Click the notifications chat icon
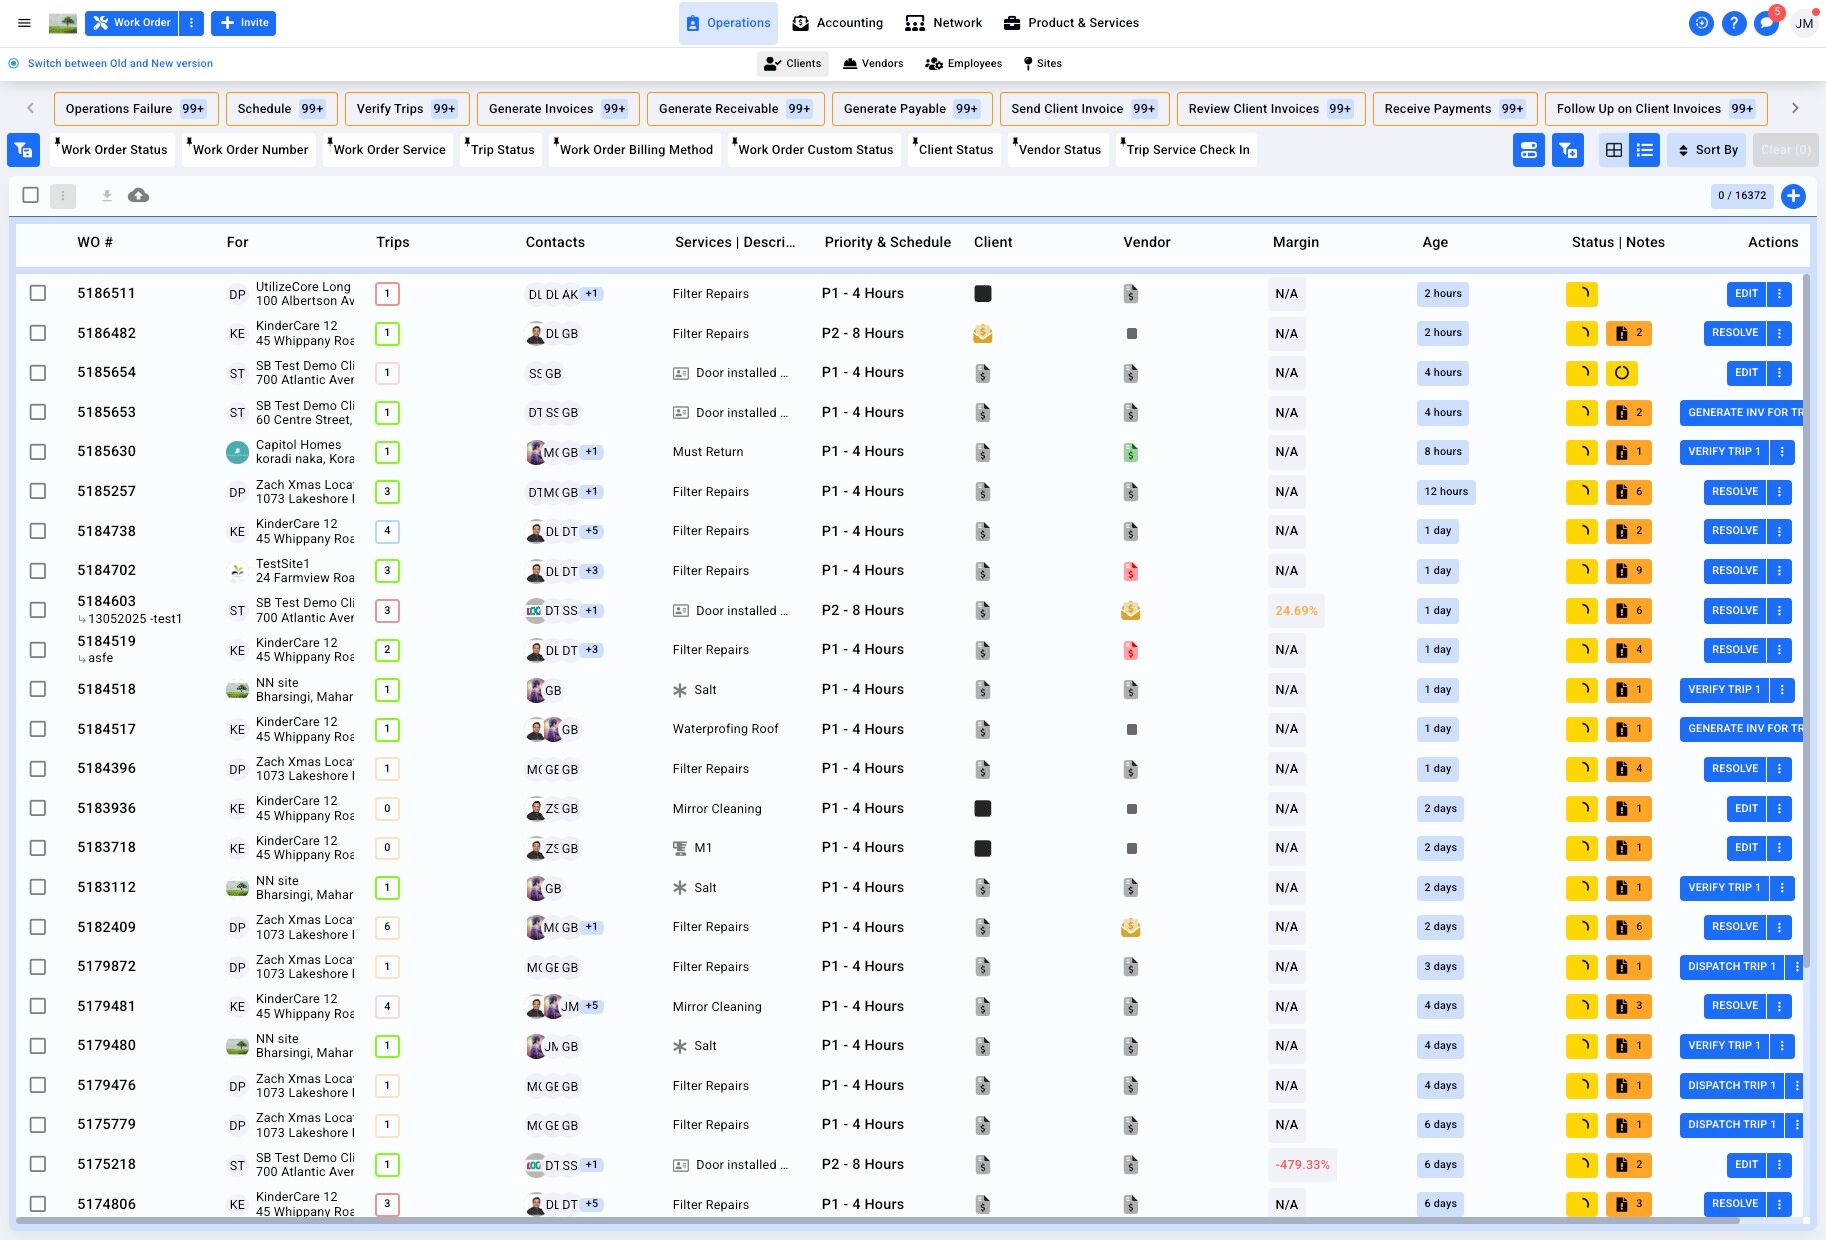Viewport: 1826px width, 1240px height. tap(1767, 23)
